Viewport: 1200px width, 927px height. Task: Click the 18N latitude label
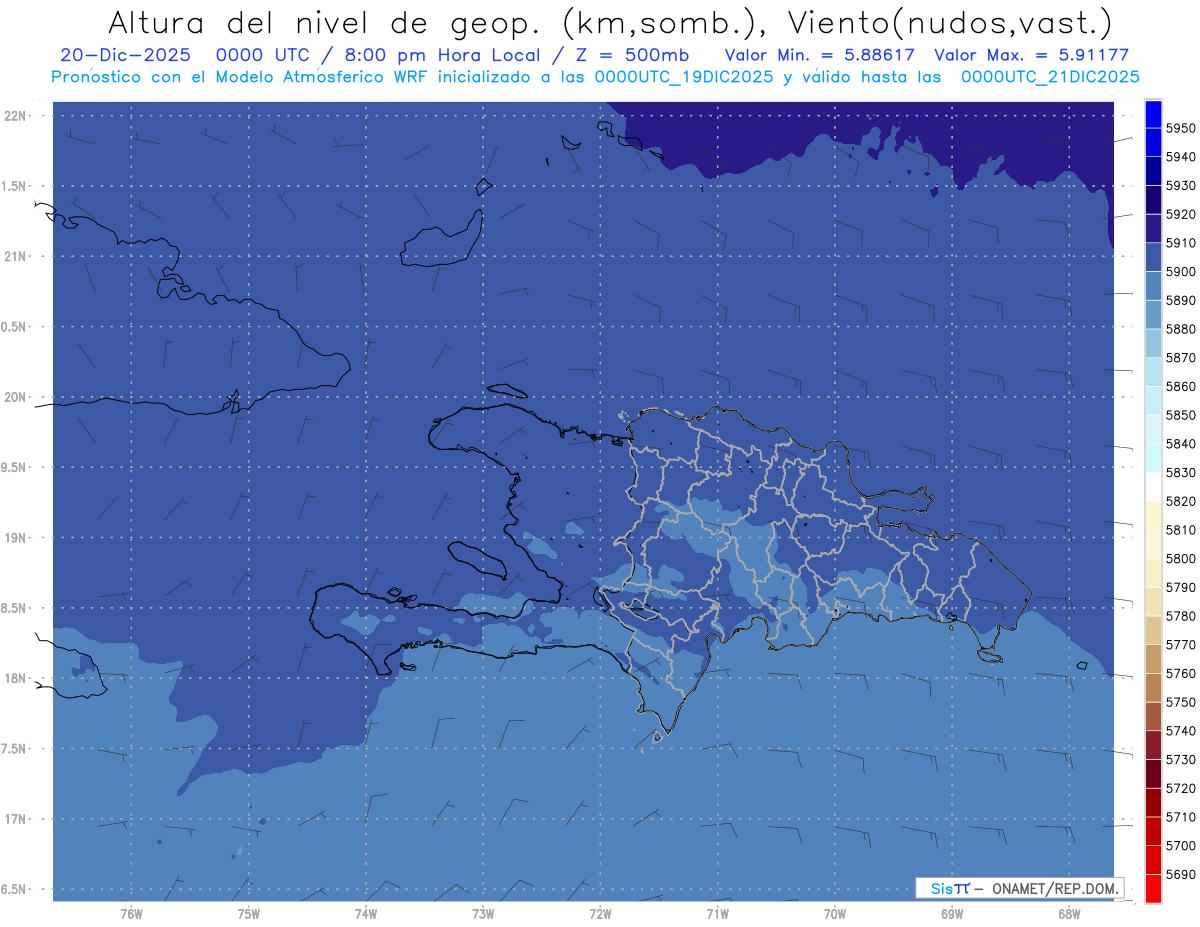15,678
